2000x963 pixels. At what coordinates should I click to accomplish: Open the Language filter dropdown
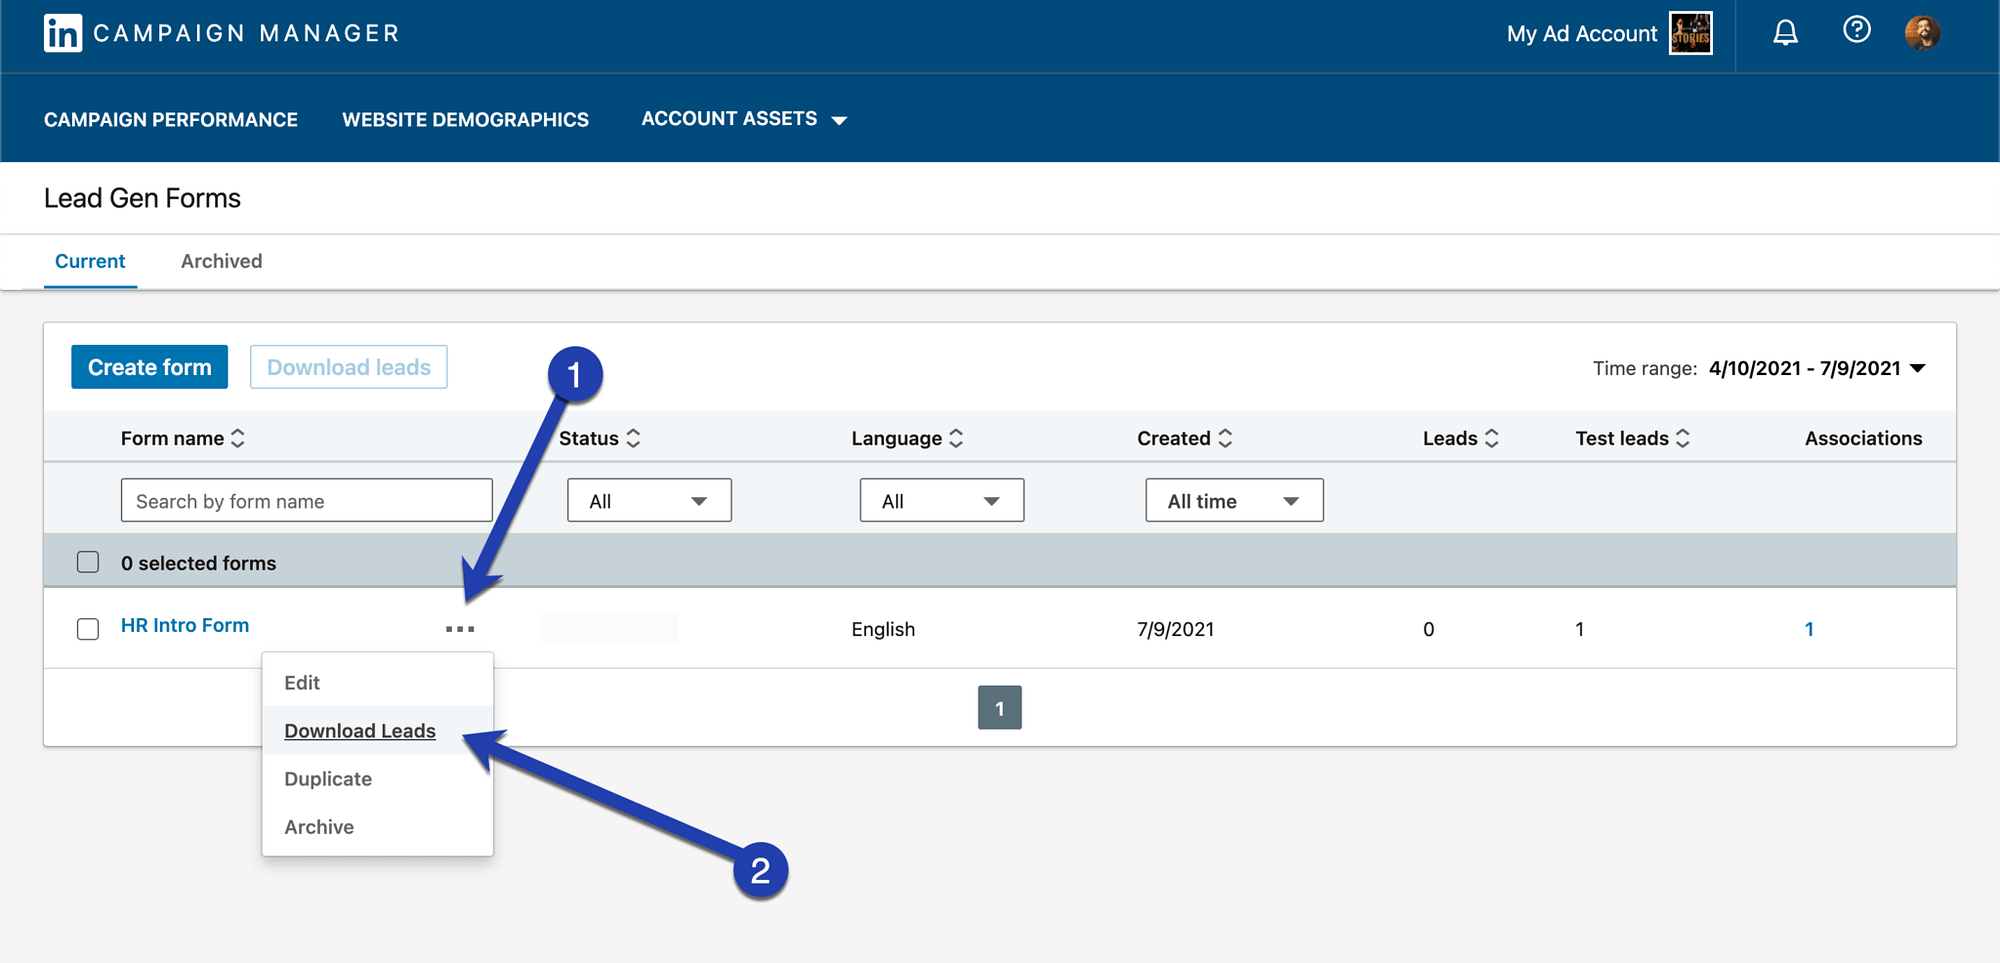[x=941, y=500]
